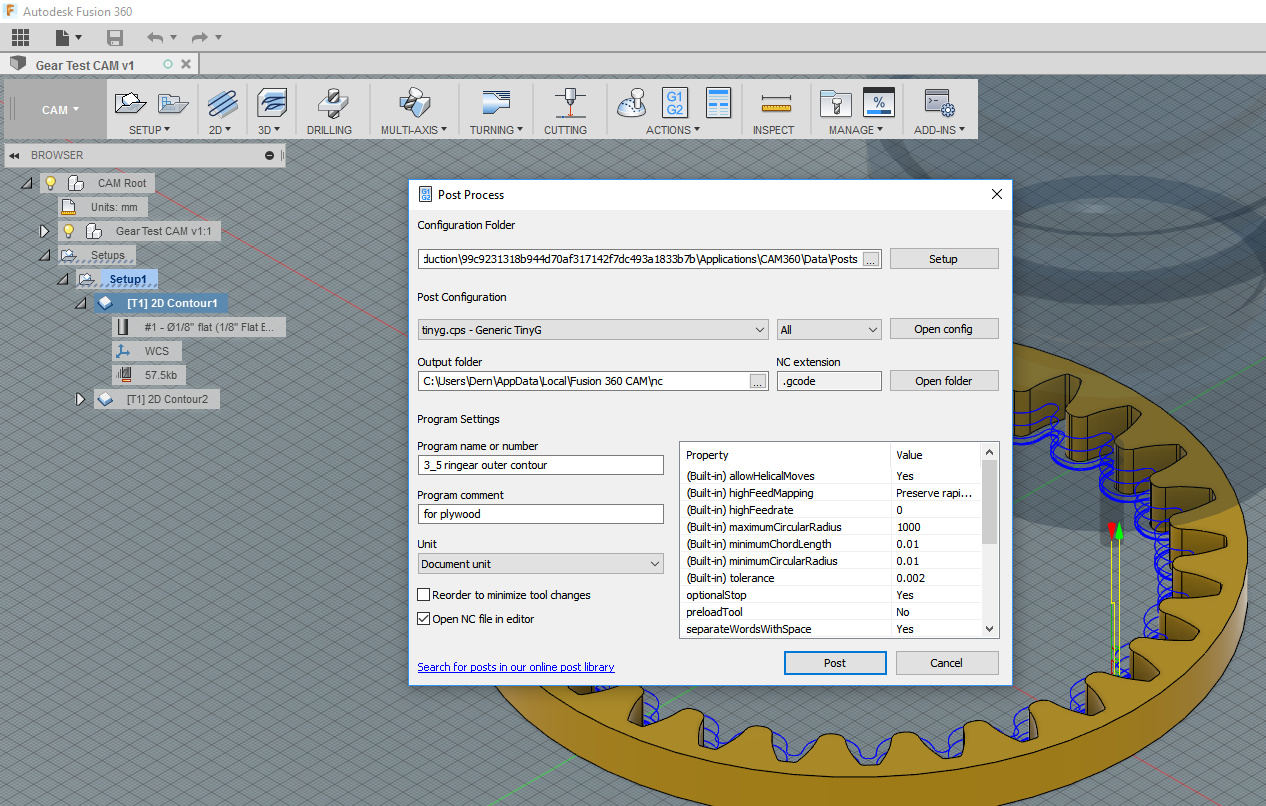Viewport: 1266px width, 806px height.
Task: Collapse the Setup1 tree node
Action: (x=62, y=279)
